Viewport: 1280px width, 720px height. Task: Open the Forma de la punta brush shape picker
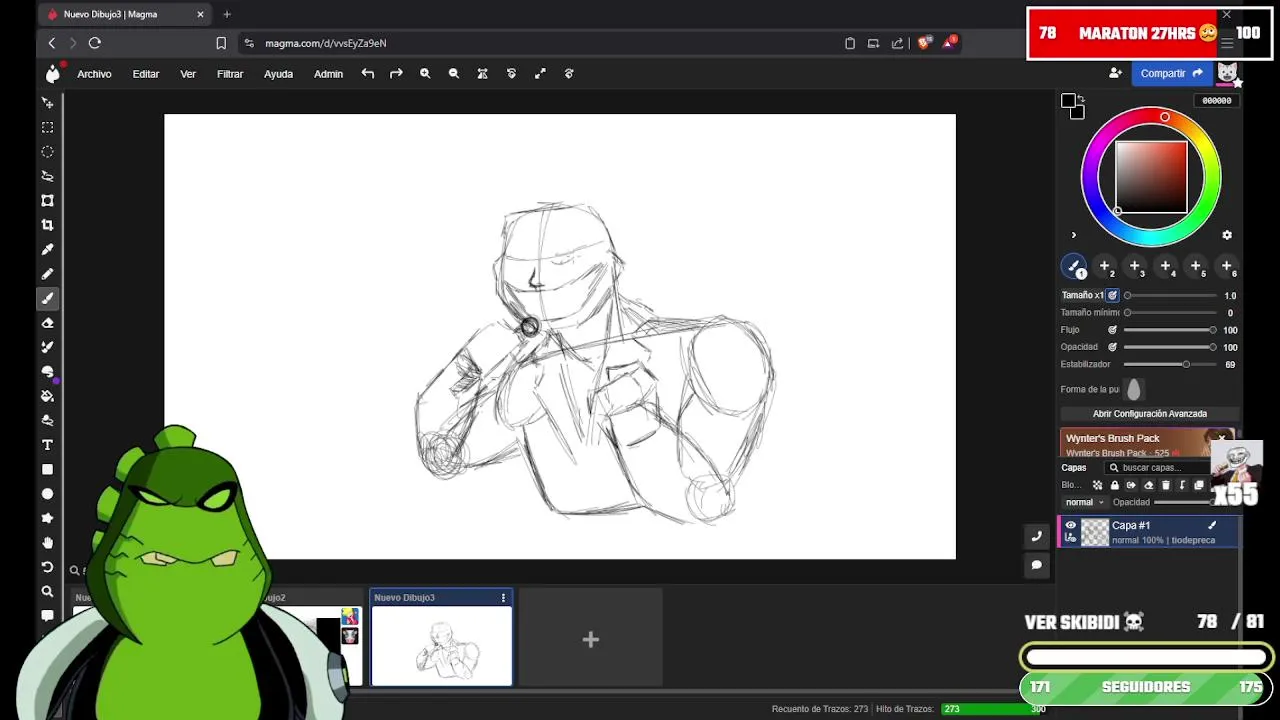coord(1134,389)
